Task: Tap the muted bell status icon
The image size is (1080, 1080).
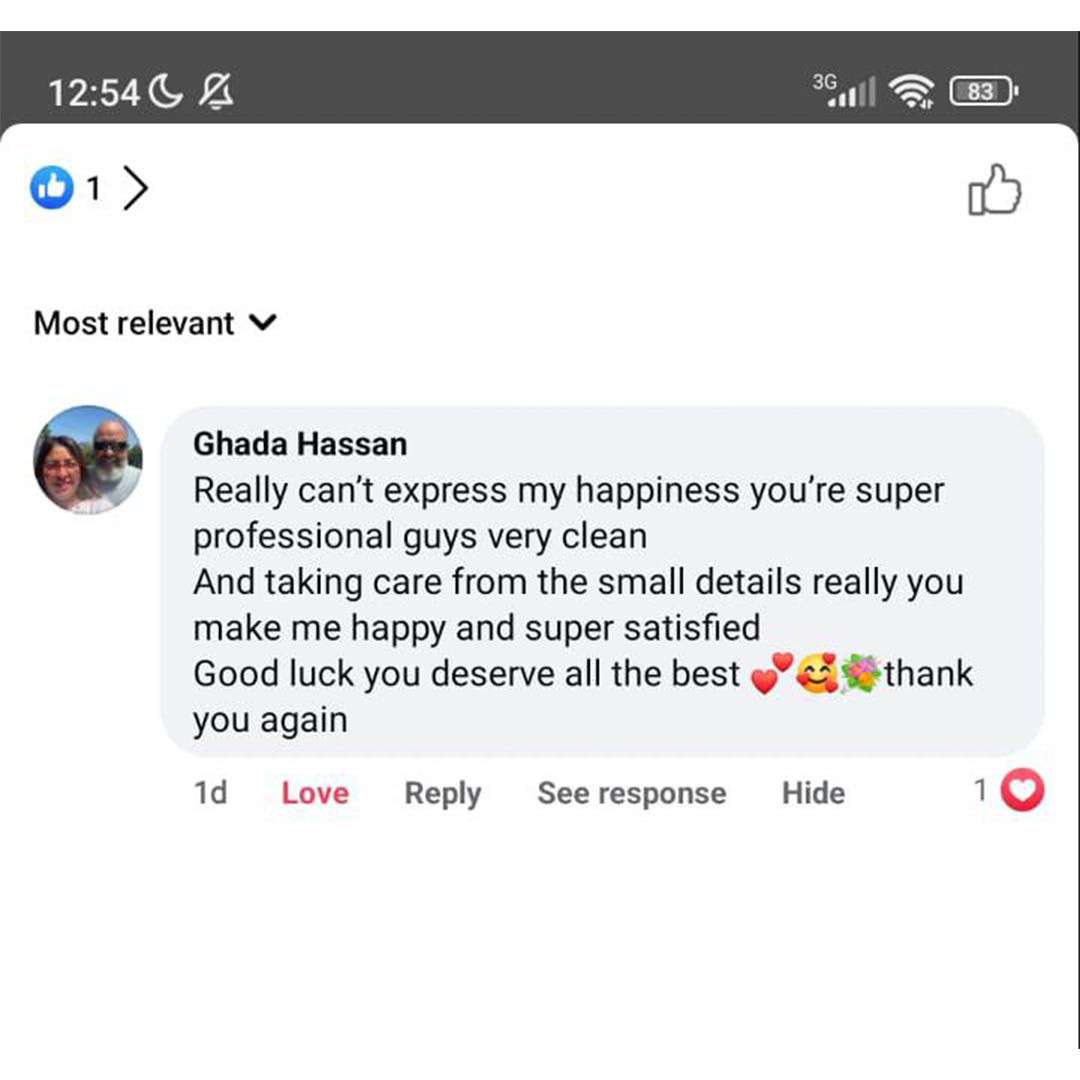Action: click(216, 93)
